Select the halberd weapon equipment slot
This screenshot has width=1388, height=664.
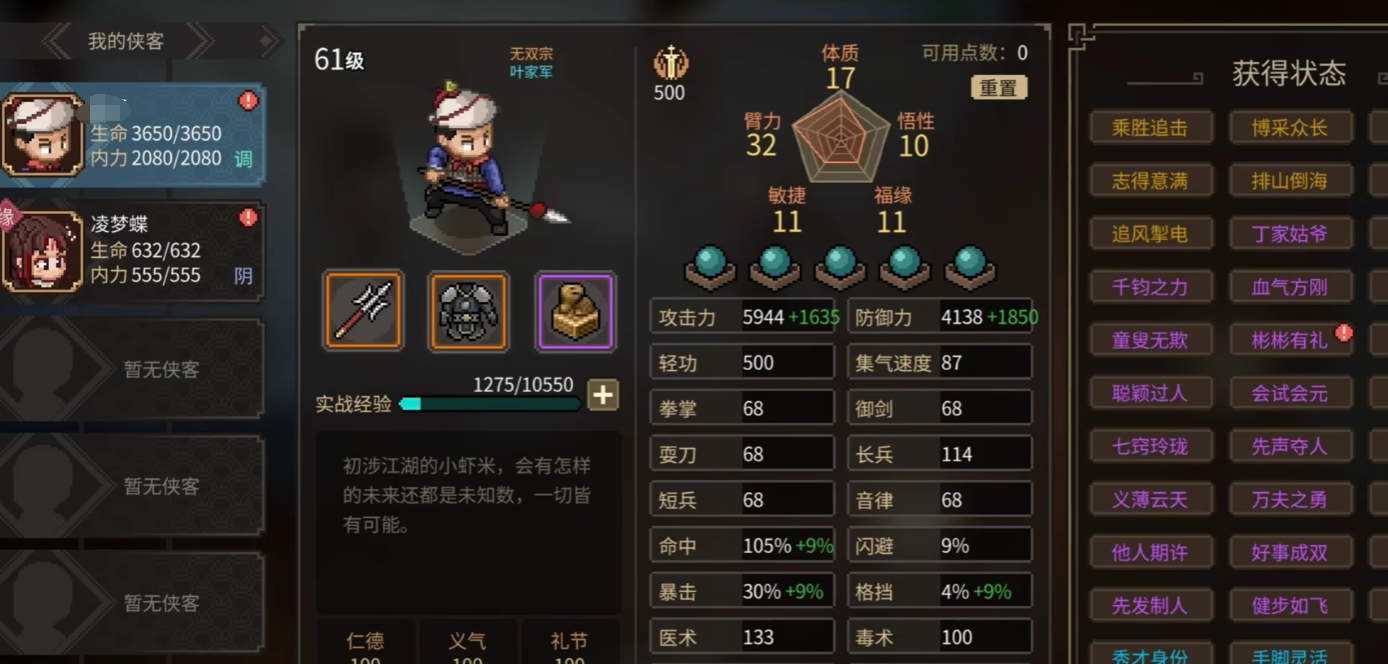coord(363,310)
